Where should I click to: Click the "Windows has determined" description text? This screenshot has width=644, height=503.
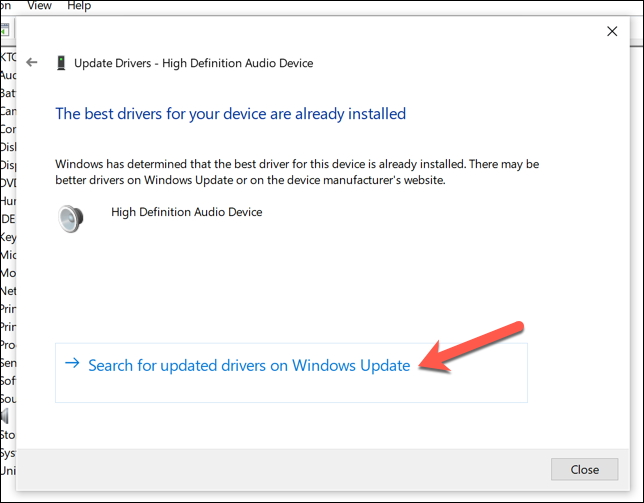[297, 172]
